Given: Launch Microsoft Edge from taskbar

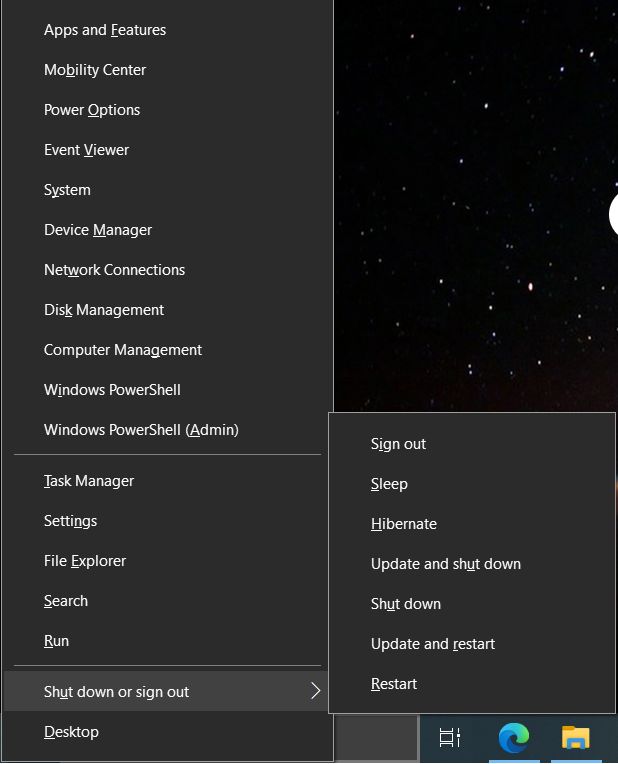Looking at the screenshot, I should point(514,737).
